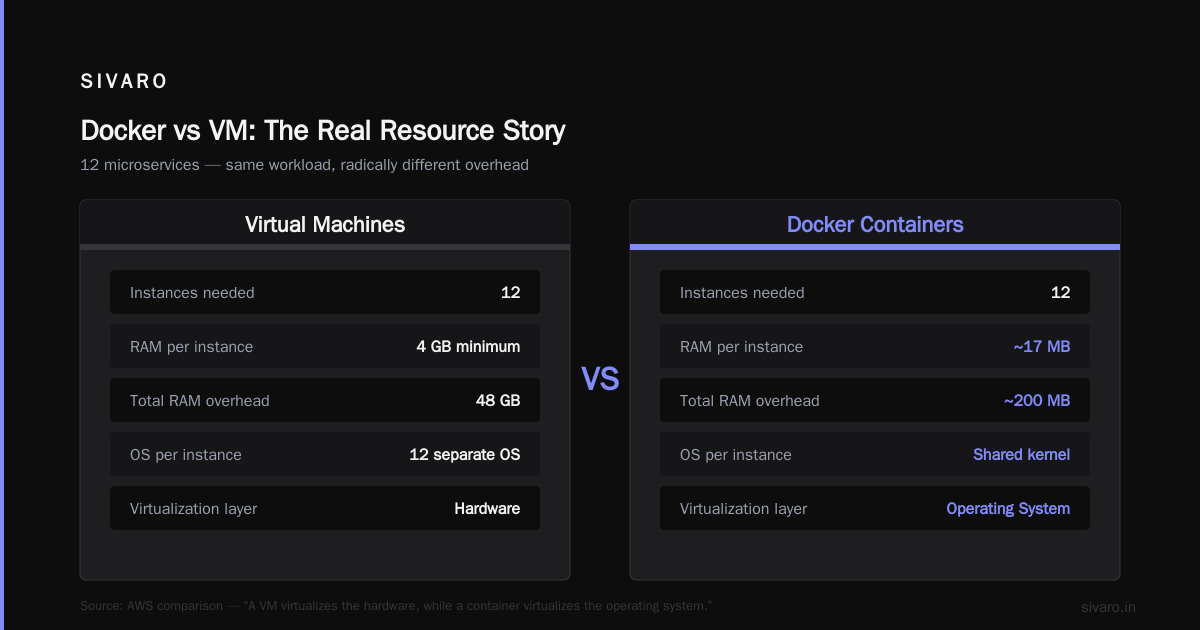Click the "4 GB minimum" value

point(468,347)
